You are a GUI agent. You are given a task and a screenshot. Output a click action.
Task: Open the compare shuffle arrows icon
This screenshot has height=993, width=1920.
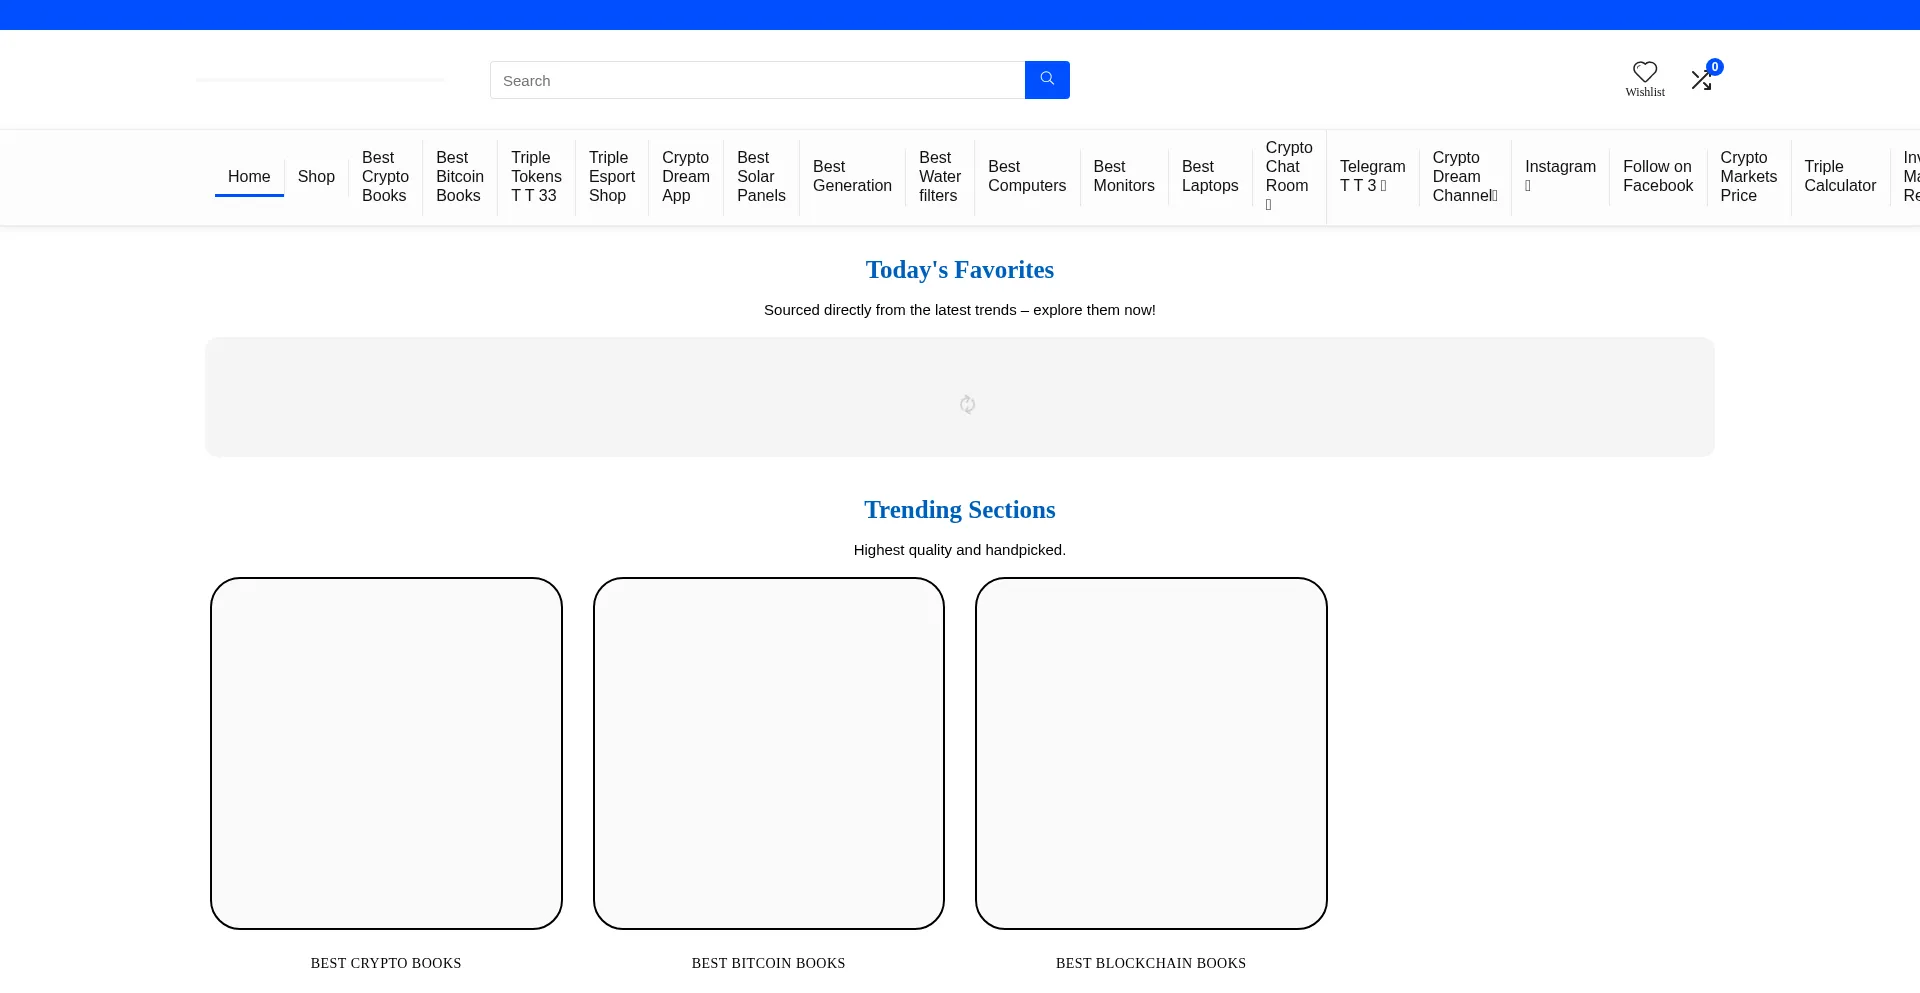point(1701,80)
